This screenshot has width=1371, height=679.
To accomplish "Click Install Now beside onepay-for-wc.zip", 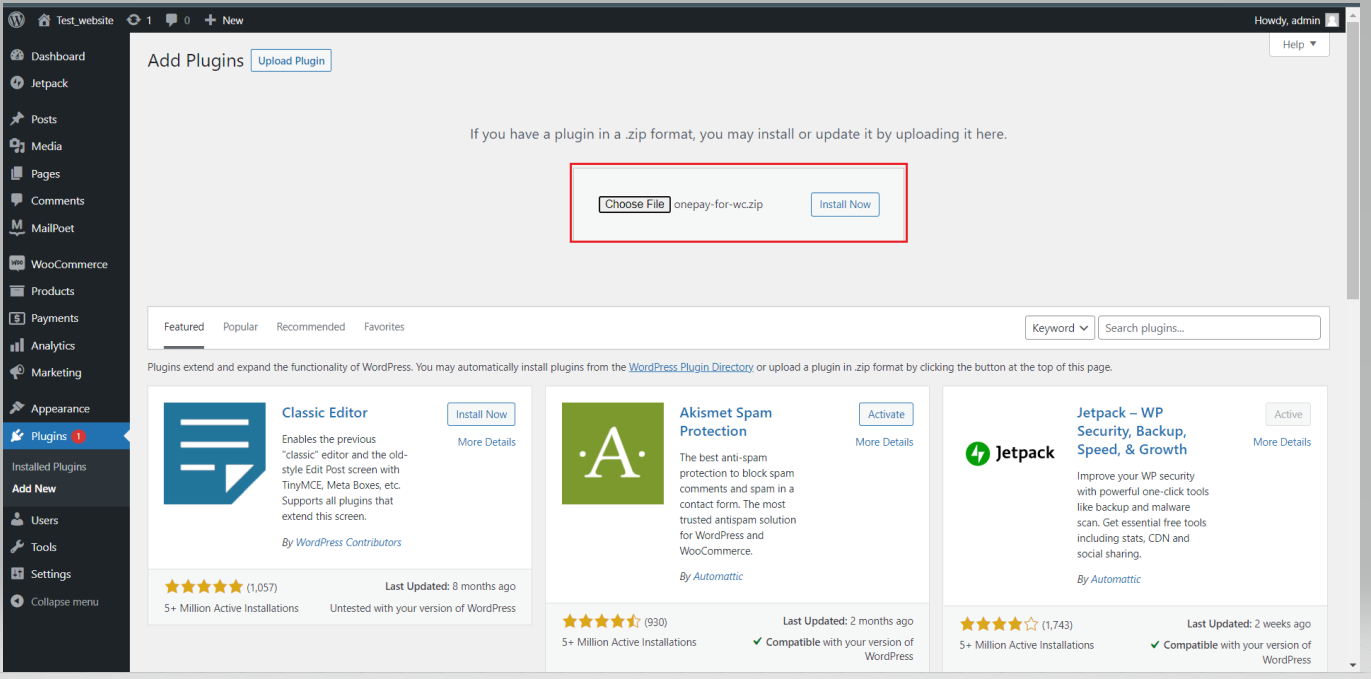I will 845,204.
